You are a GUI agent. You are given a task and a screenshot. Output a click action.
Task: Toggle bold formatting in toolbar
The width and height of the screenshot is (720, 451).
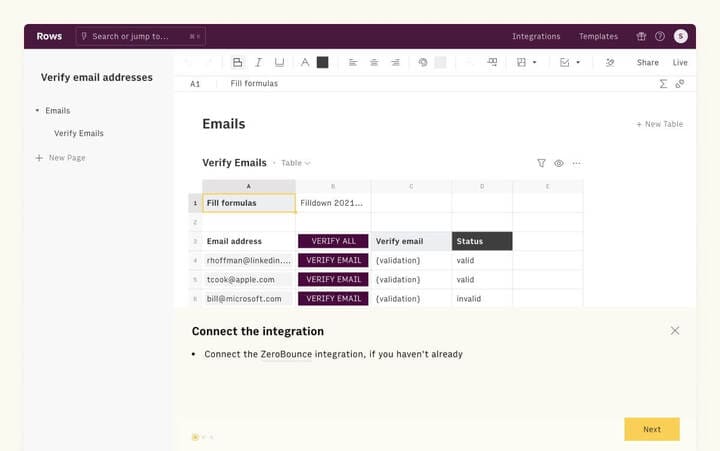pos(237,62)
